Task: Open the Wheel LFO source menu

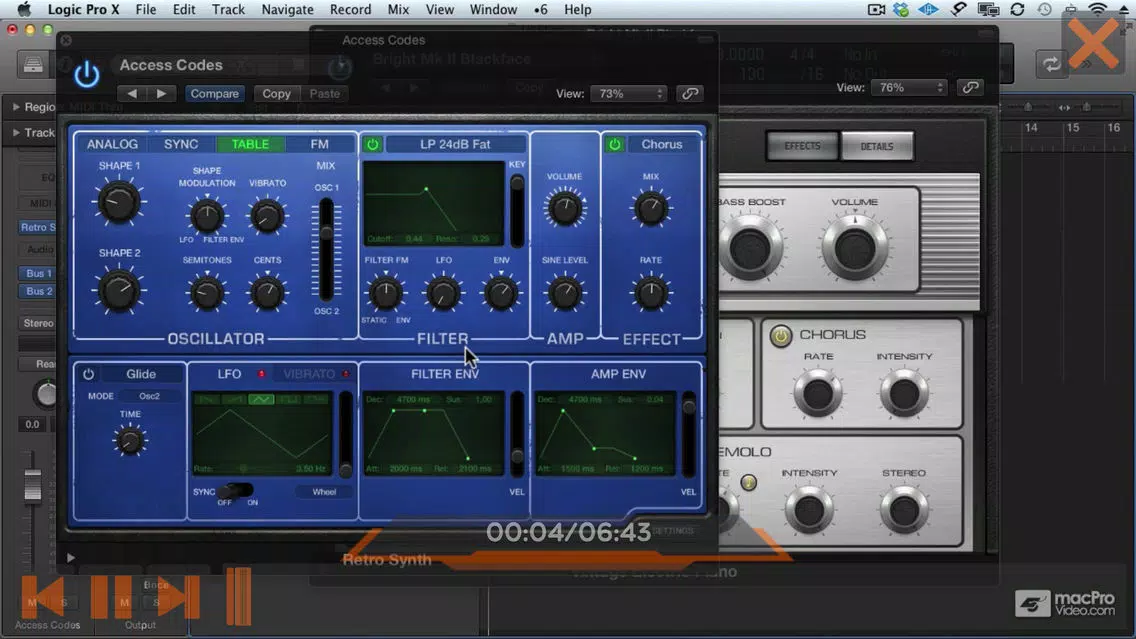Action: pyautogui.click(x=324, y=492)
